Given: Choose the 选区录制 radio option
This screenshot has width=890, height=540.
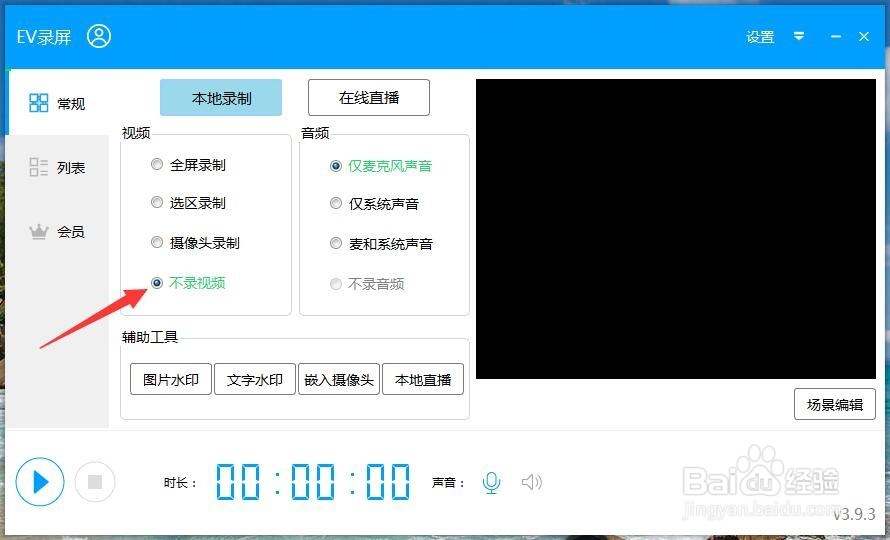Looking at the screenshot, I should 188,203.
